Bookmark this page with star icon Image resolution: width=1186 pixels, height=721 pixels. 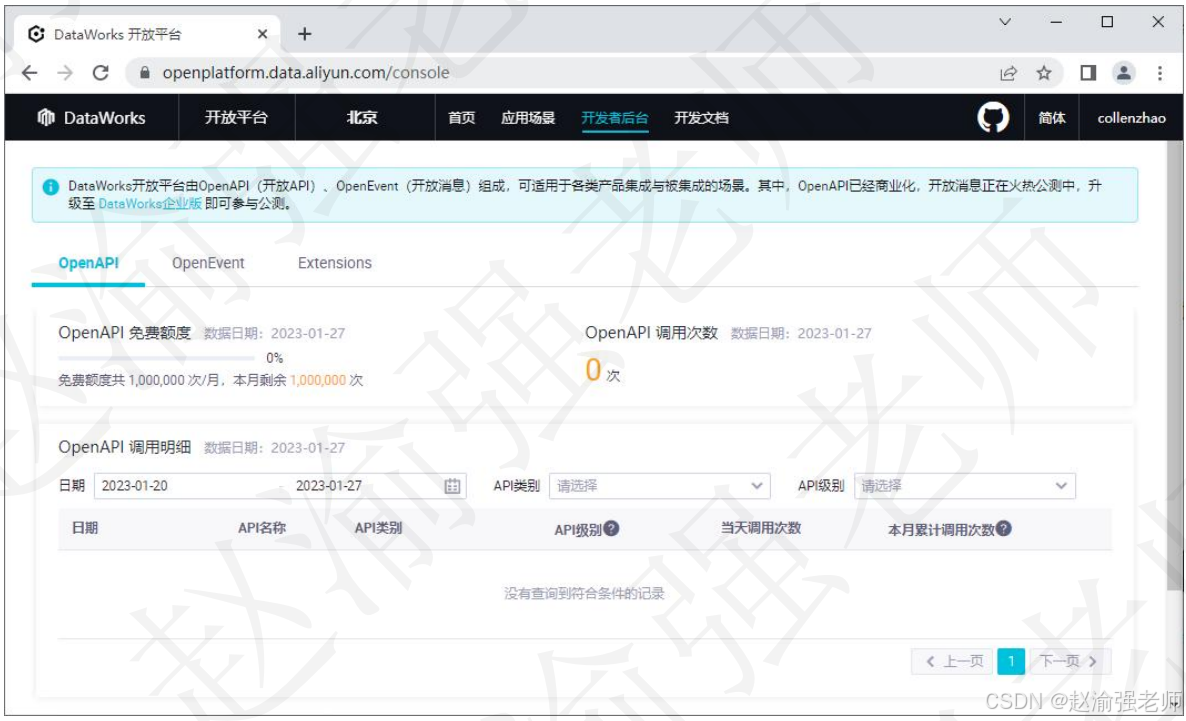point(1044,73)
